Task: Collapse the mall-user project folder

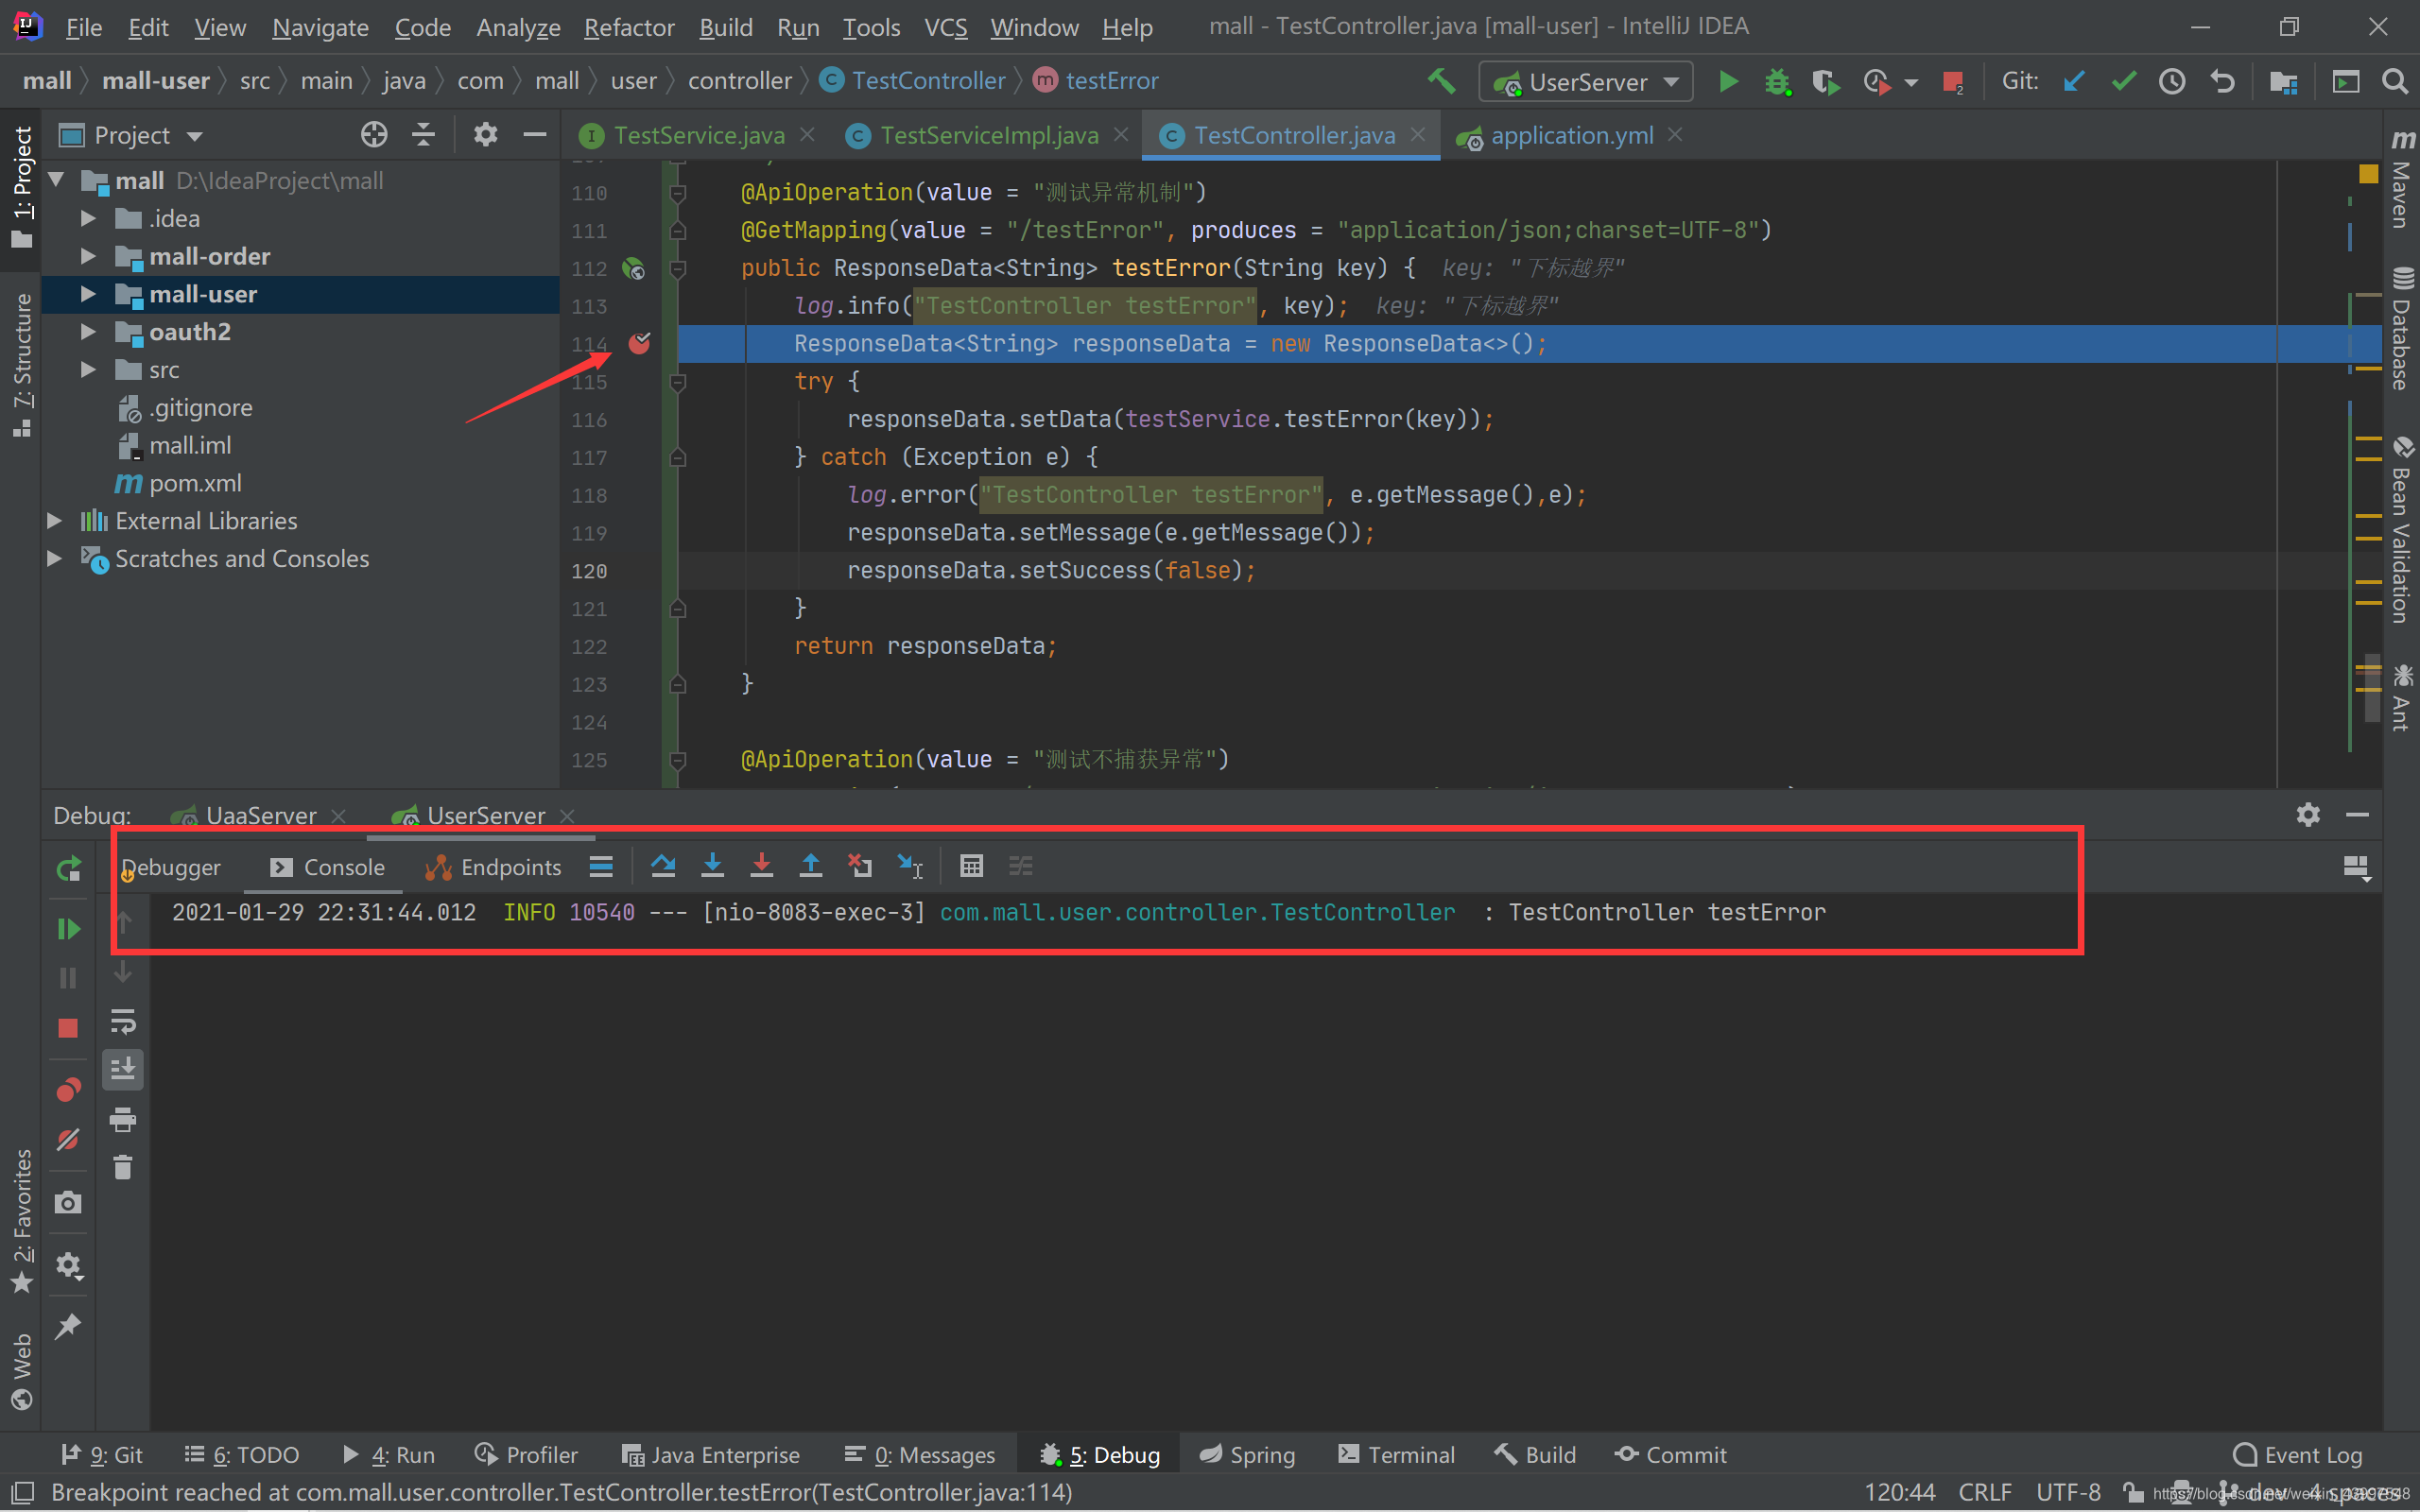Action: point(88,294)
